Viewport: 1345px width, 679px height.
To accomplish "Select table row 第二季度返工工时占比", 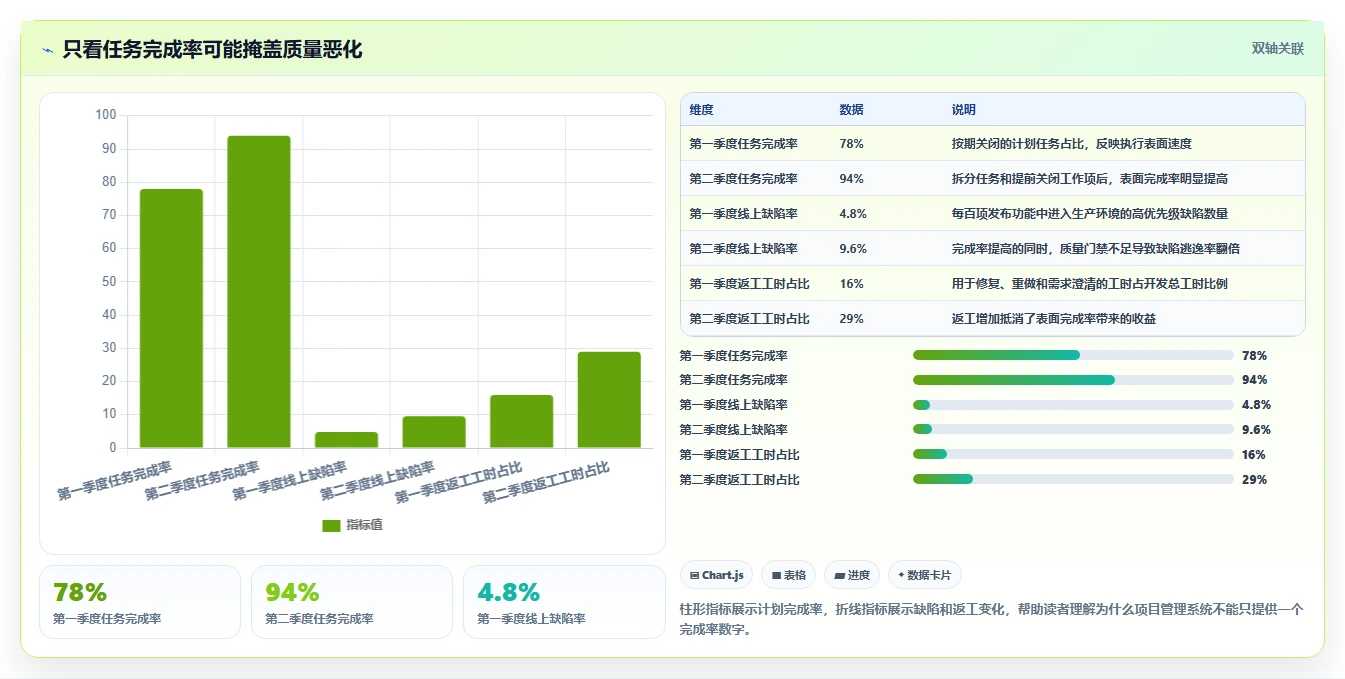I will 993,319.
